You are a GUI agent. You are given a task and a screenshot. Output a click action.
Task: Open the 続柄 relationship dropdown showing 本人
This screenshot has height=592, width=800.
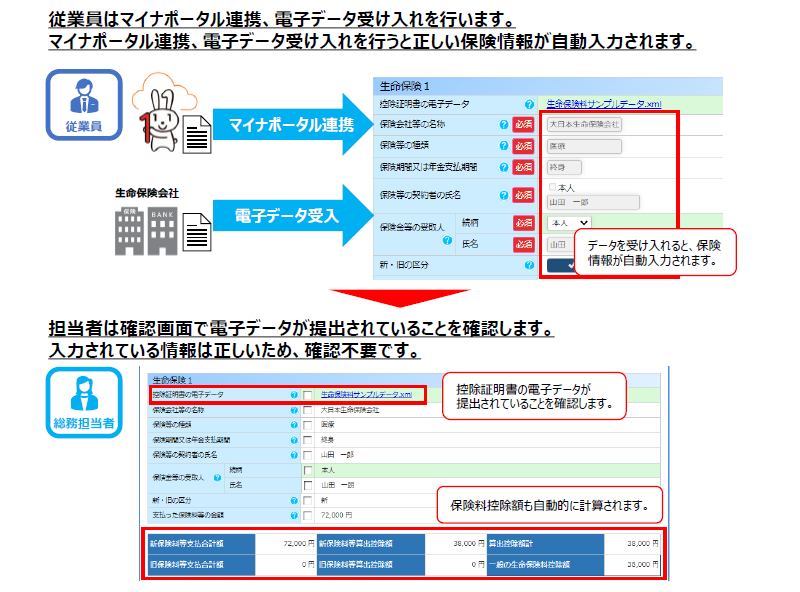click(569, 223)
